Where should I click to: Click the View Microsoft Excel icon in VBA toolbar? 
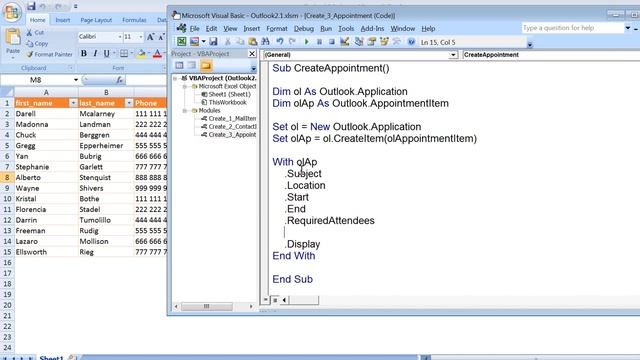pos(181,42)
